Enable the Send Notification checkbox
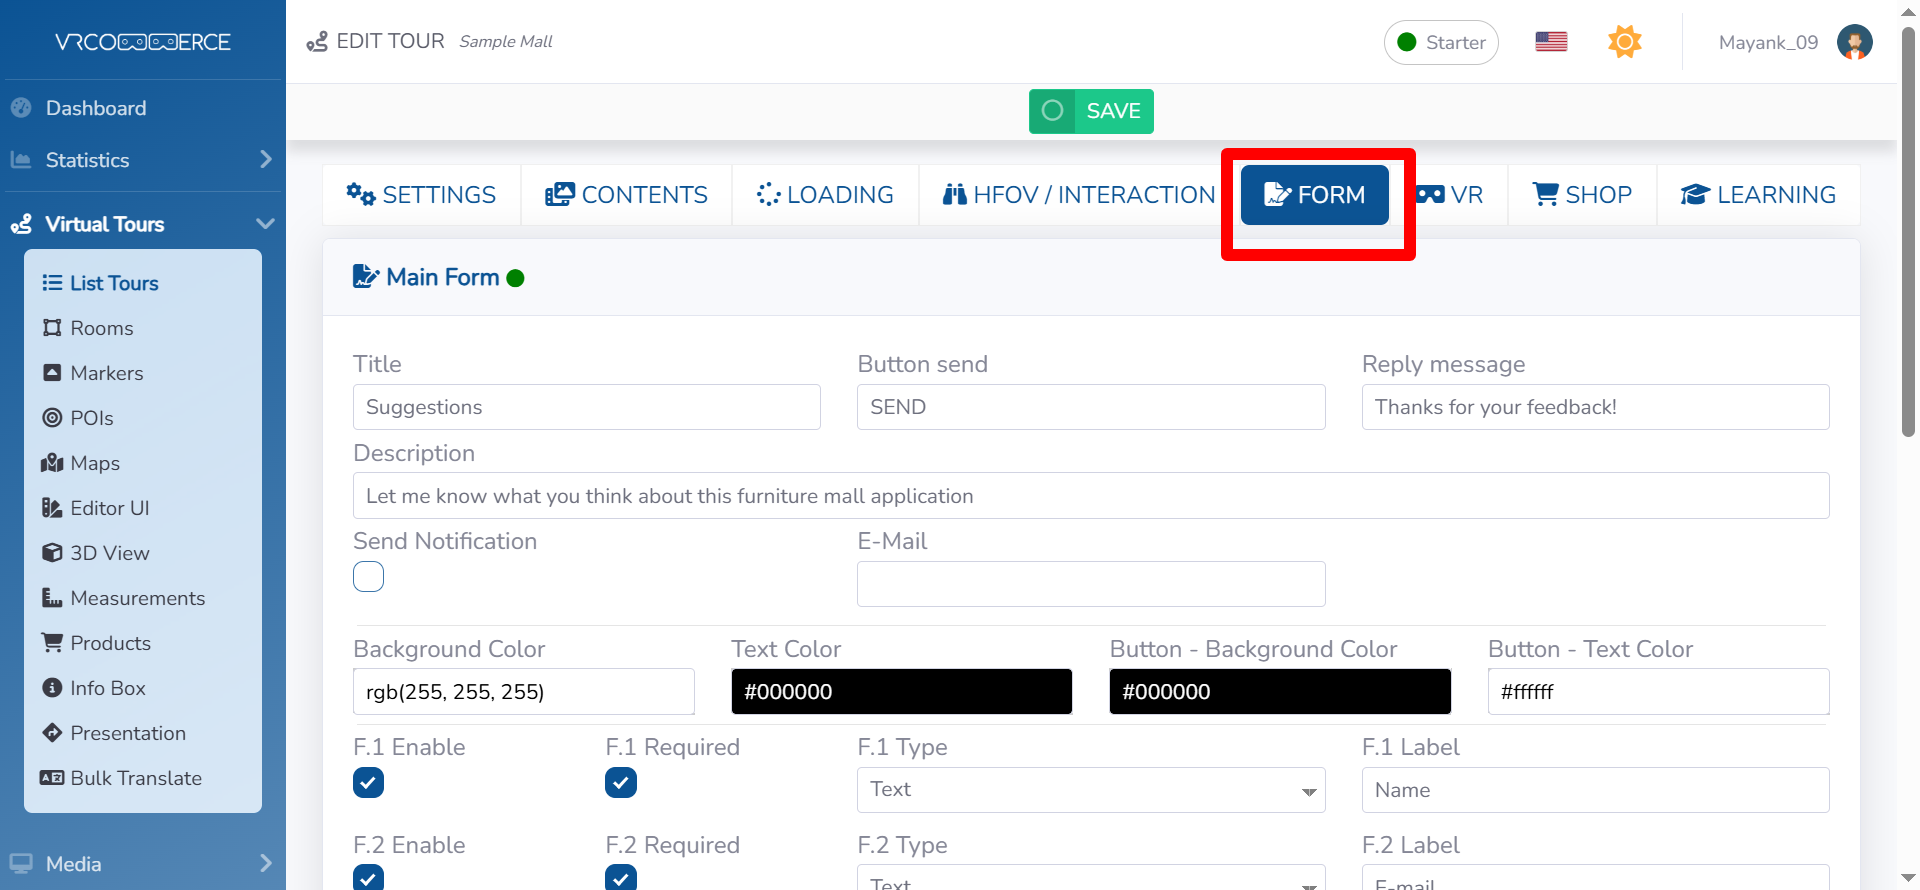The width and height of the screenshot is (1920, 890). (x=368, y=577)
